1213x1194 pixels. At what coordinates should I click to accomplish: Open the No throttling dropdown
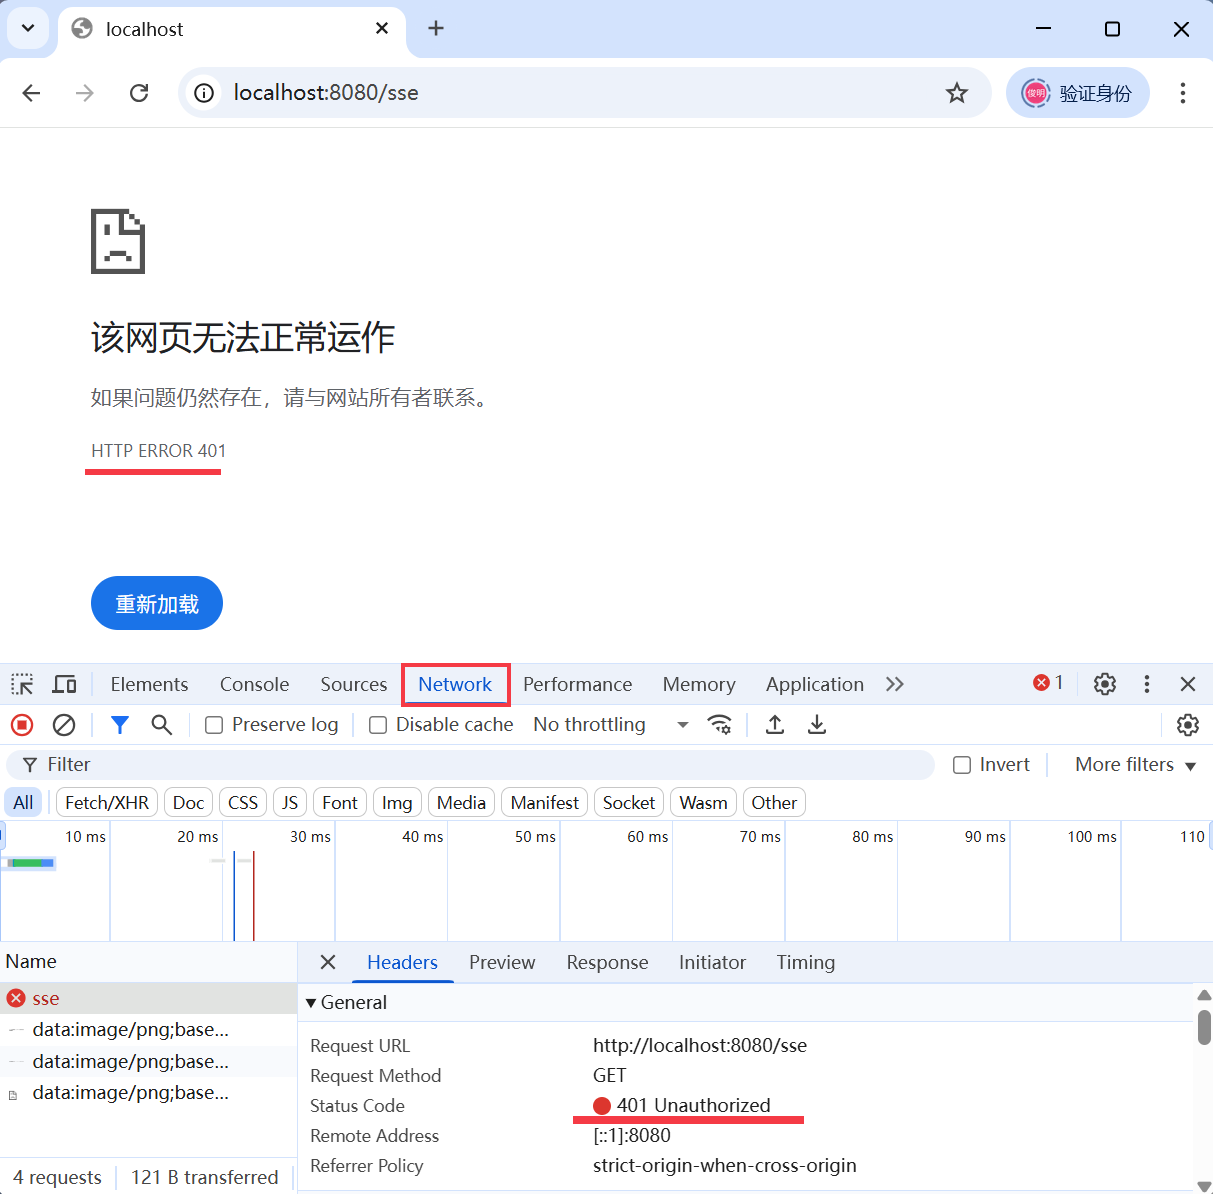point(611,725)
